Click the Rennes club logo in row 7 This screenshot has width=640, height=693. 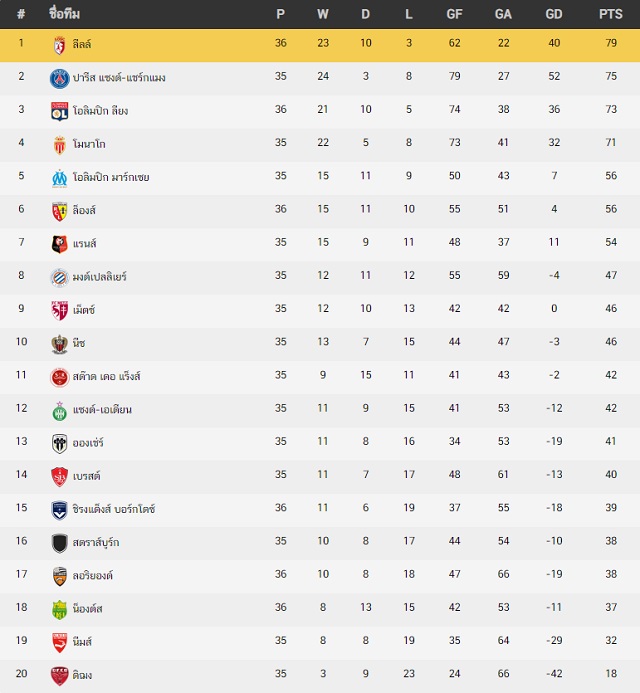point(60,244)
